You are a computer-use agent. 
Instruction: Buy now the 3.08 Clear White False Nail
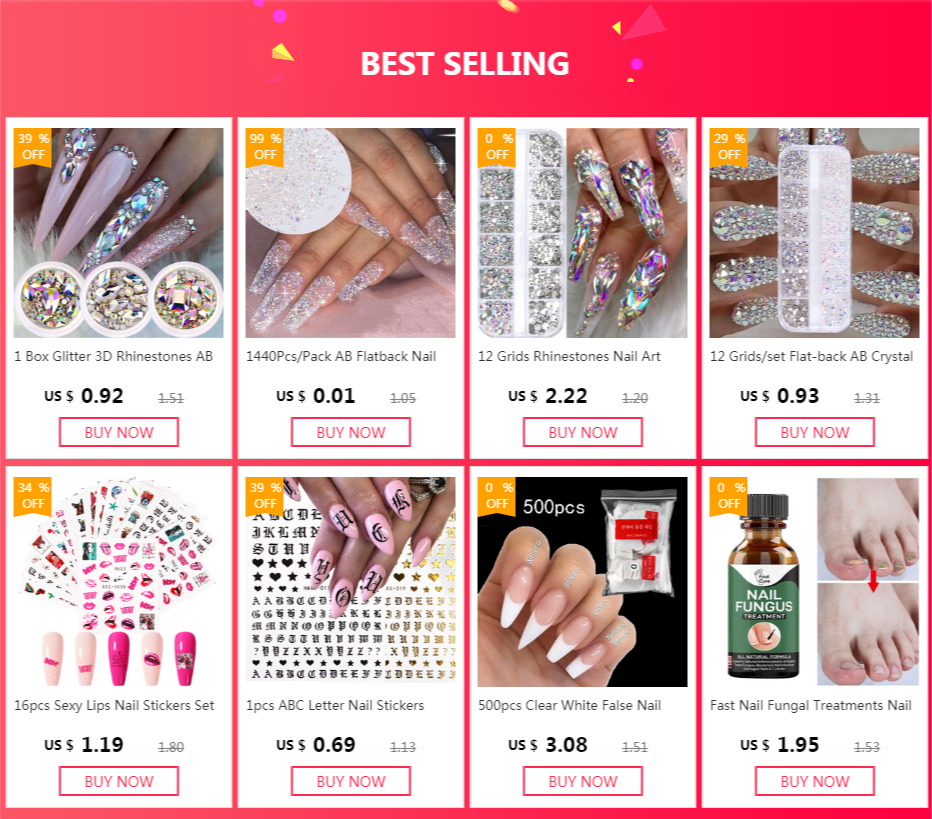(x=582, y=781)
